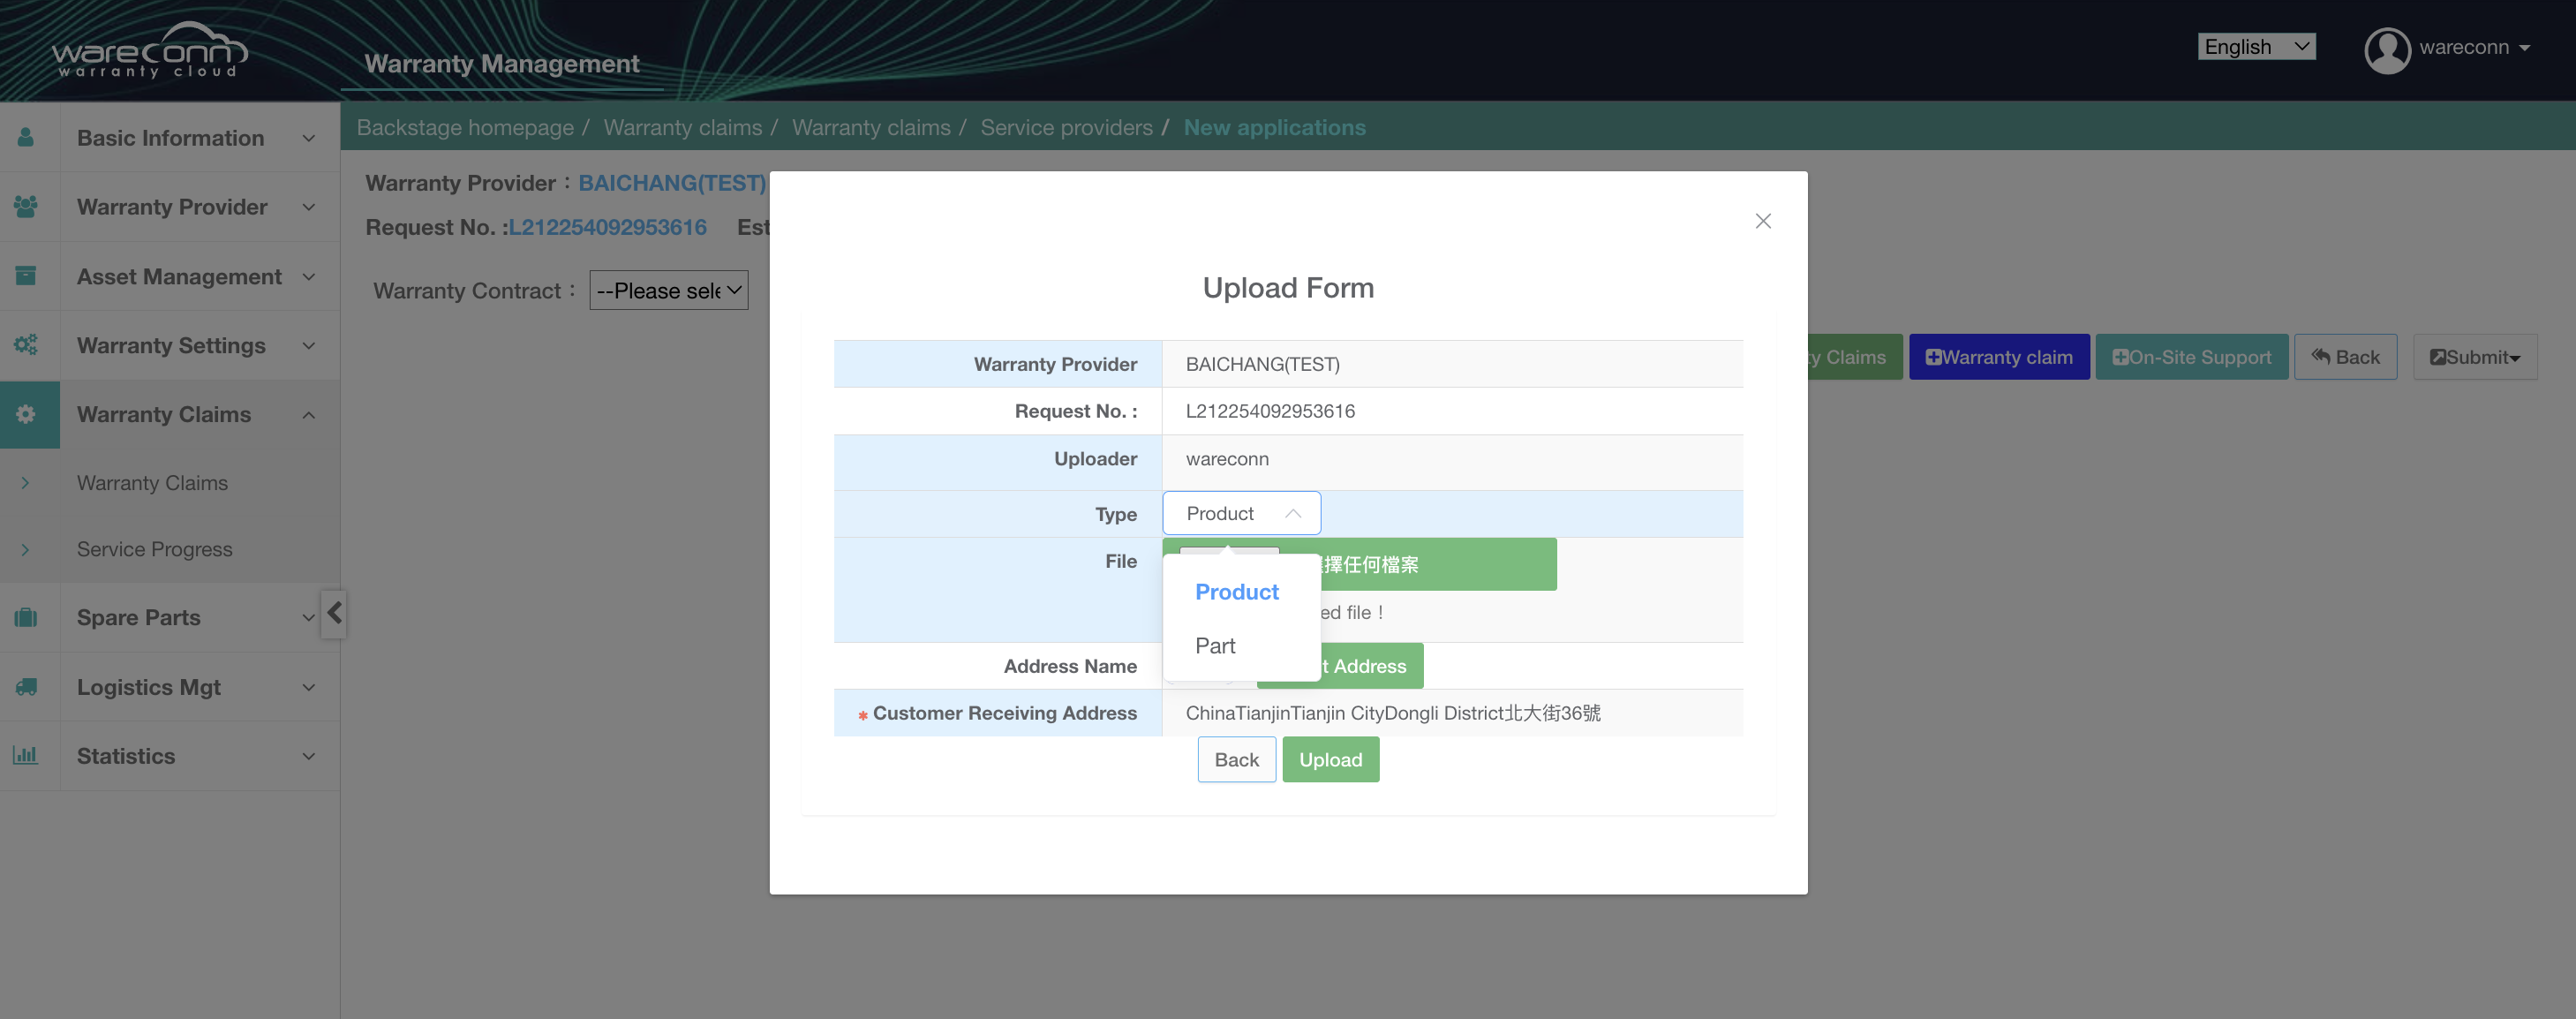Image resolution: width=2576 pixels, height=1019 pixels.
Task: Open the wareconn account dropdown
Action: pos(2475,47)
